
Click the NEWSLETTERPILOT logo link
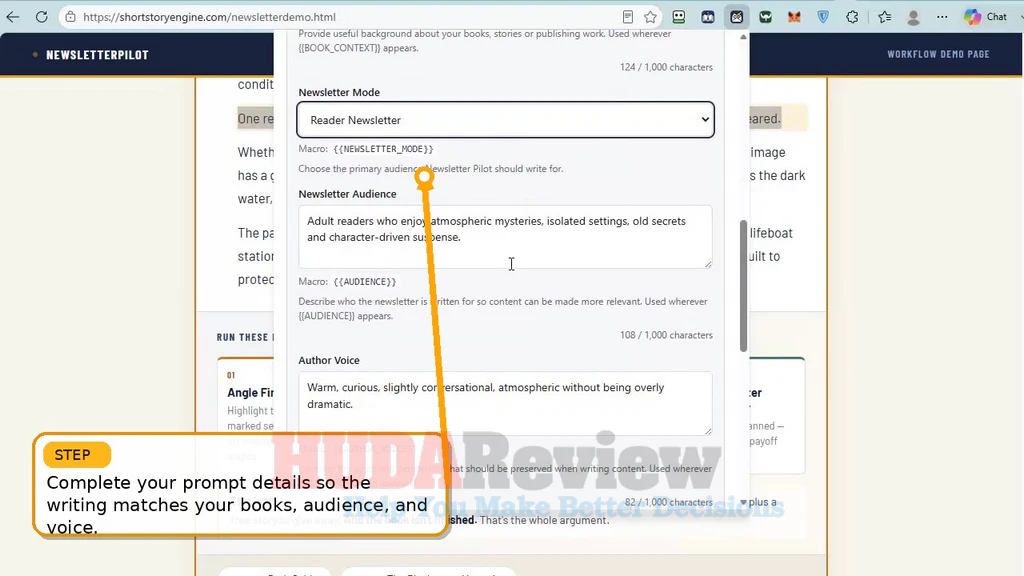click(x=97, y=55)
